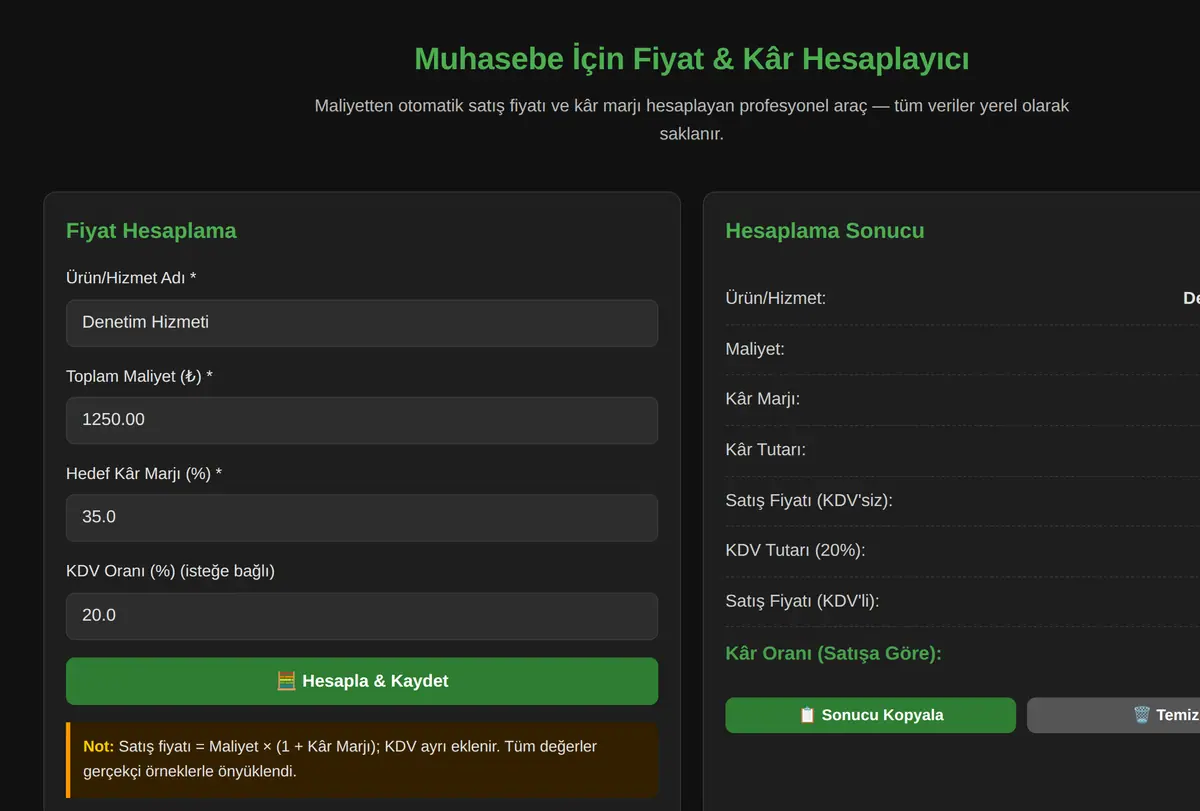Focus the Toplam Maliyet input with 1250.00

click(362, 420)
